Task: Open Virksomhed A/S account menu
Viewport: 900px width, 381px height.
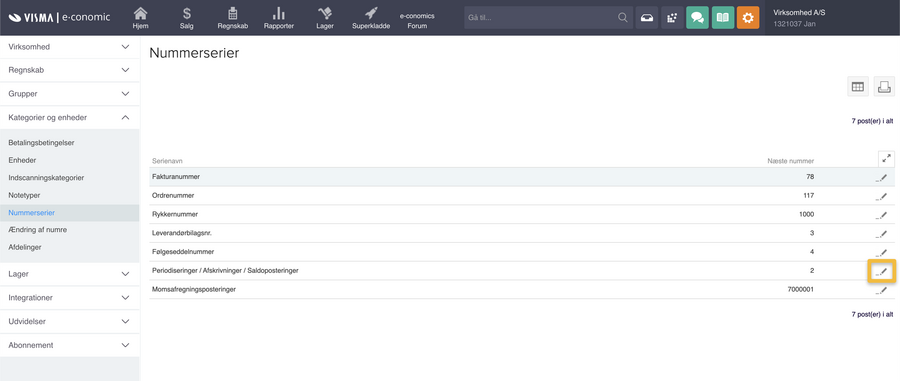Action: tap(800, 18)
